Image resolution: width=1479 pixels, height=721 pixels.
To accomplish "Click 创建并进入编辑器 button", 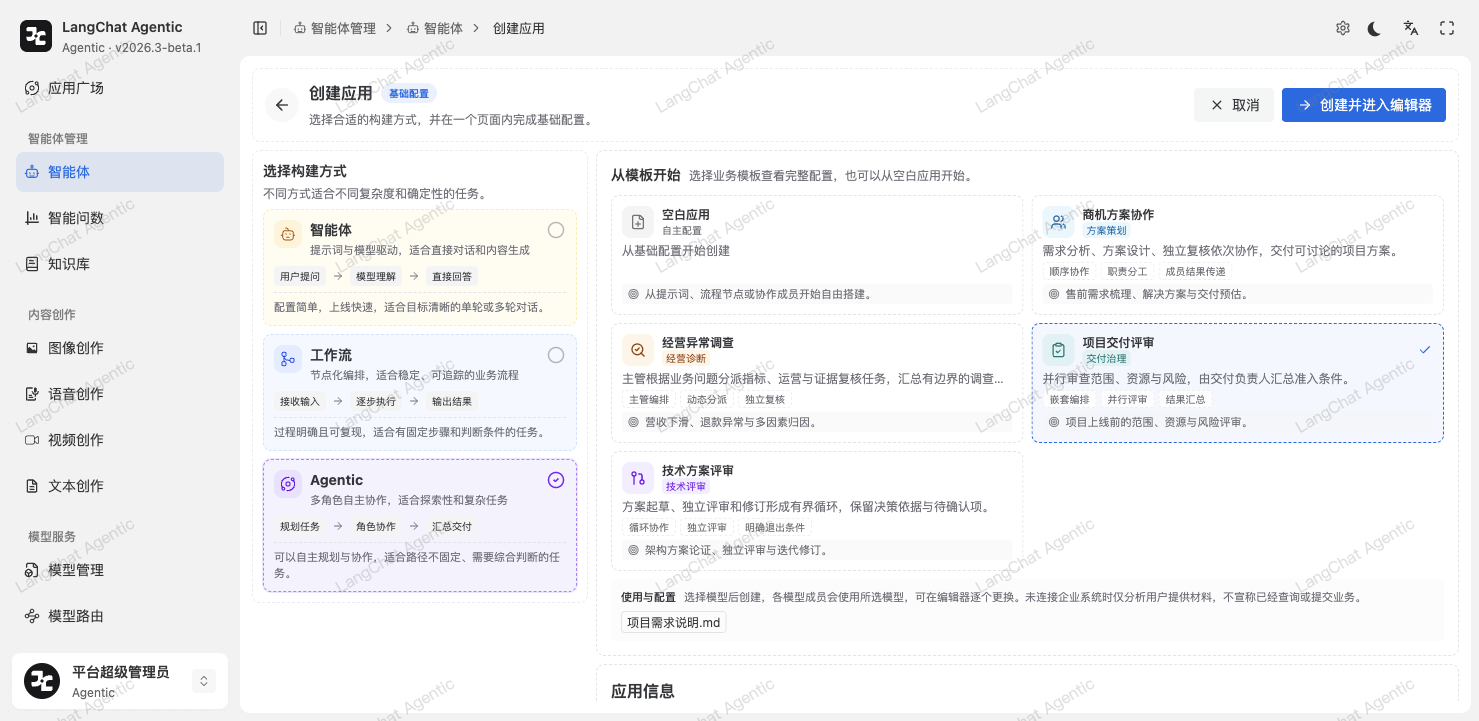I will (1364, 105).
